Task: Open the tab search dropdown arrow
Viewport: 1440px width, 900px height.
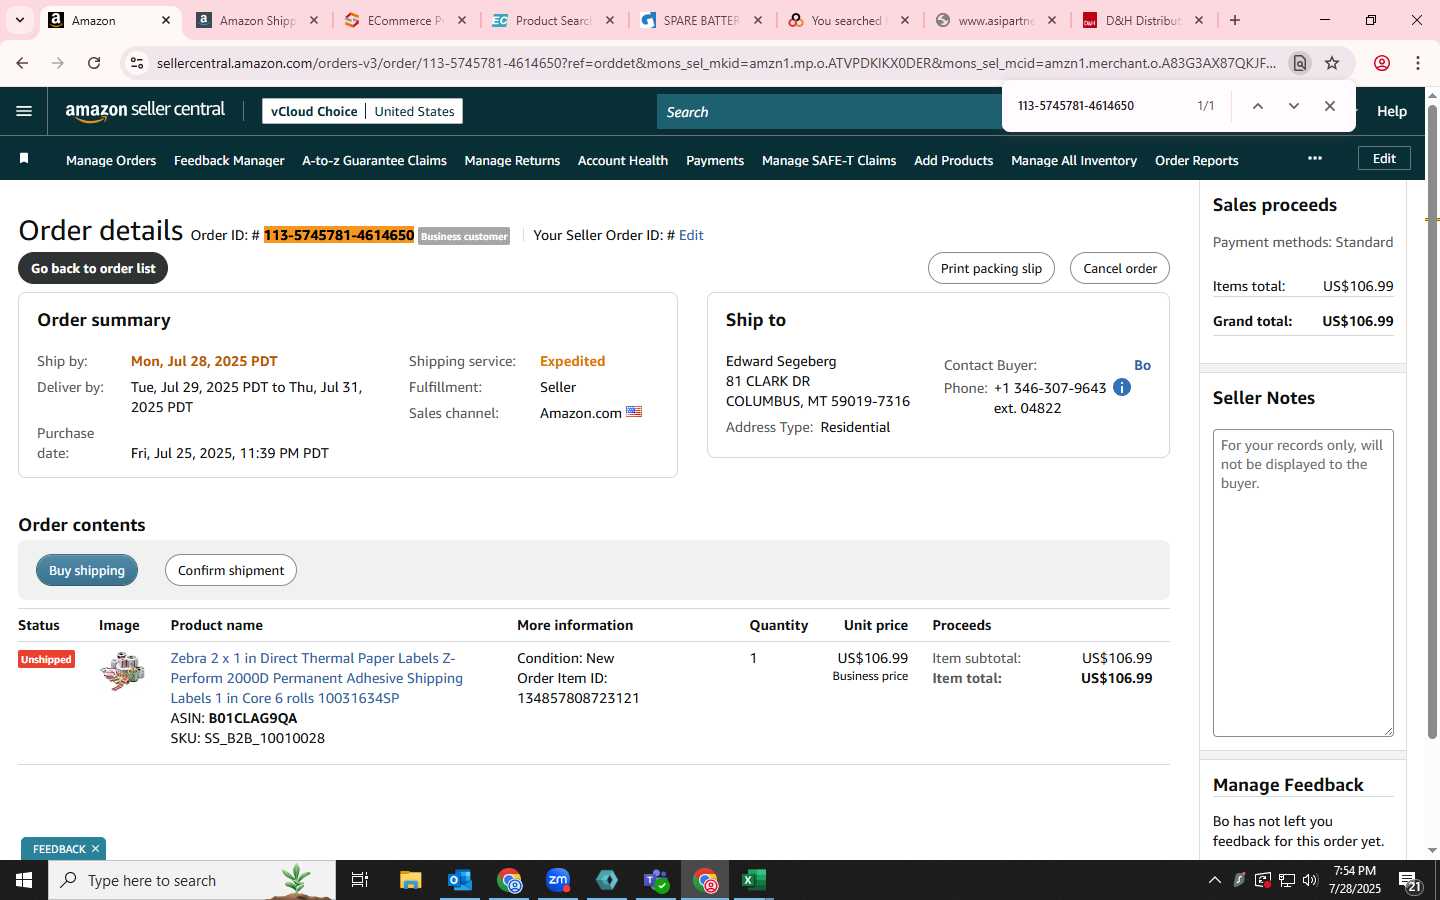Action: (x=19, y=20)
